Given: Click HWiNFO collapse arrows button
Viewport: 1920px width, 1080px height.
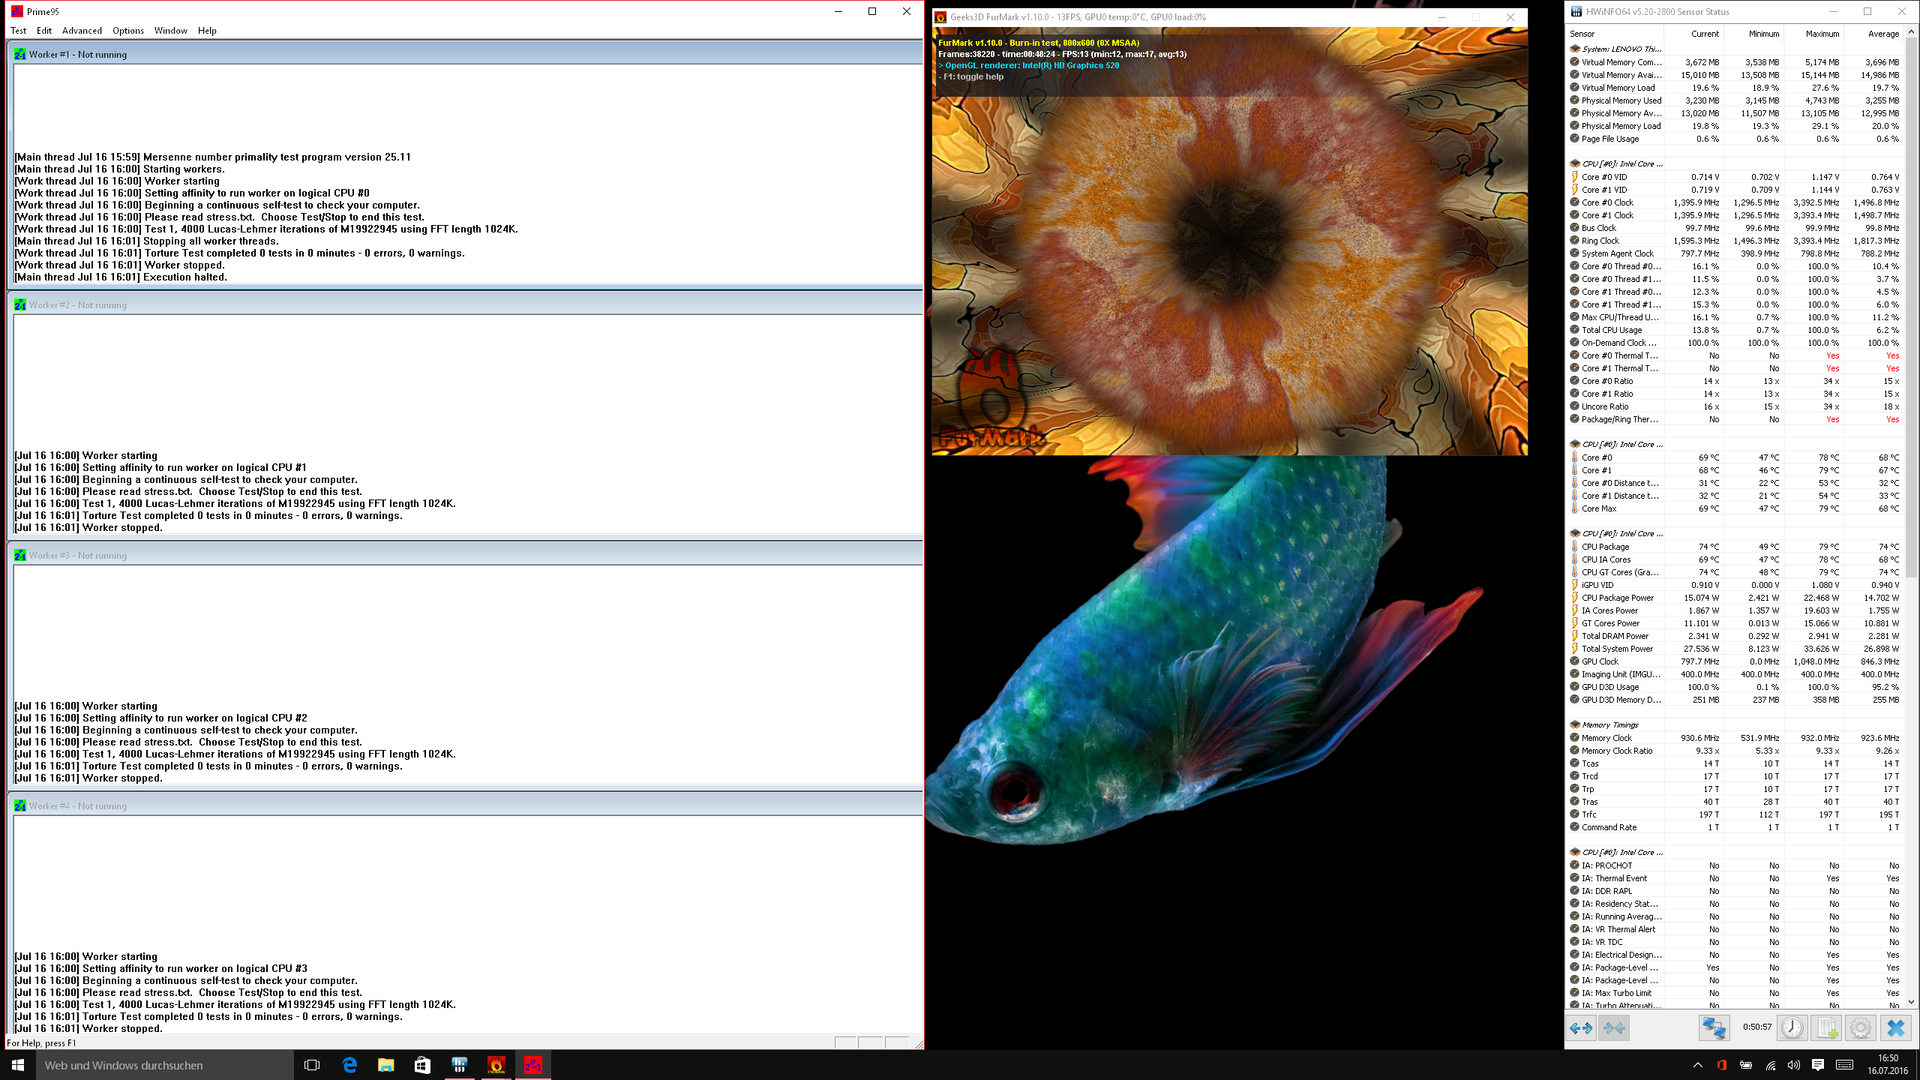Looking at the screenshot, I should click(1614, 1027).
